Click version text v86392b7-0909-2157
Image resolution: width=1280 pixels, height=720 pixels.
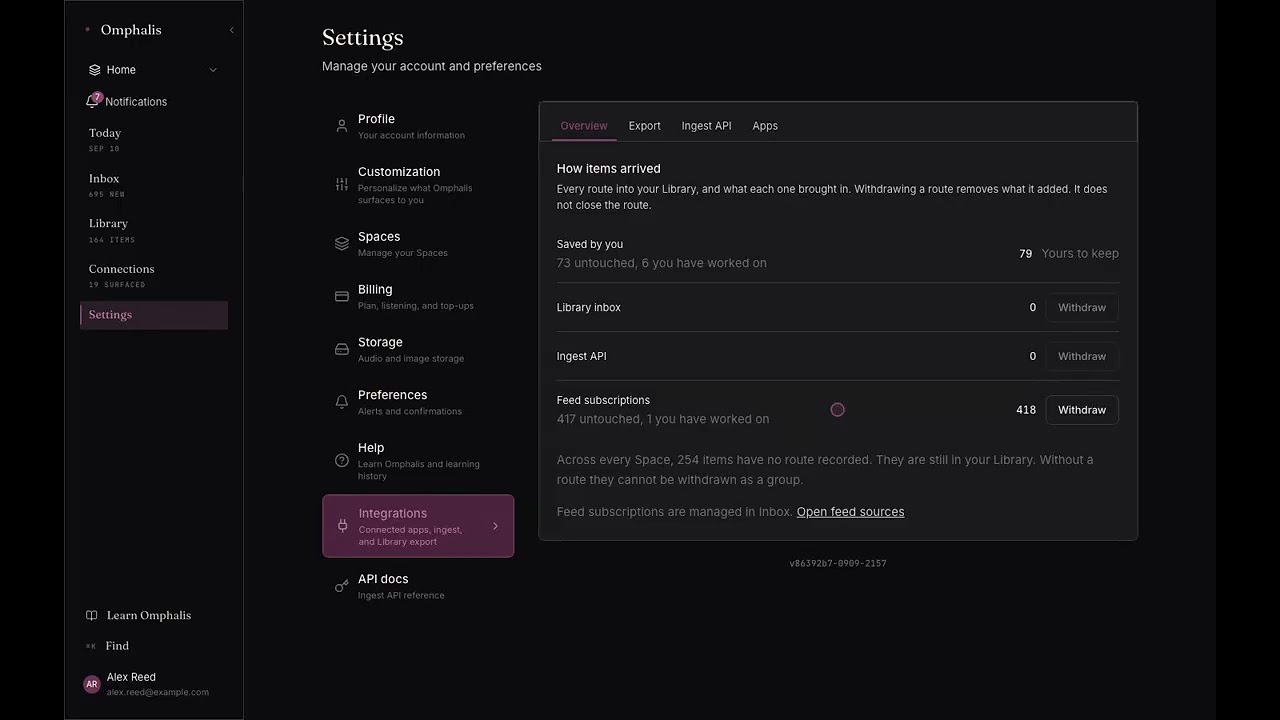tap(838, 564)
